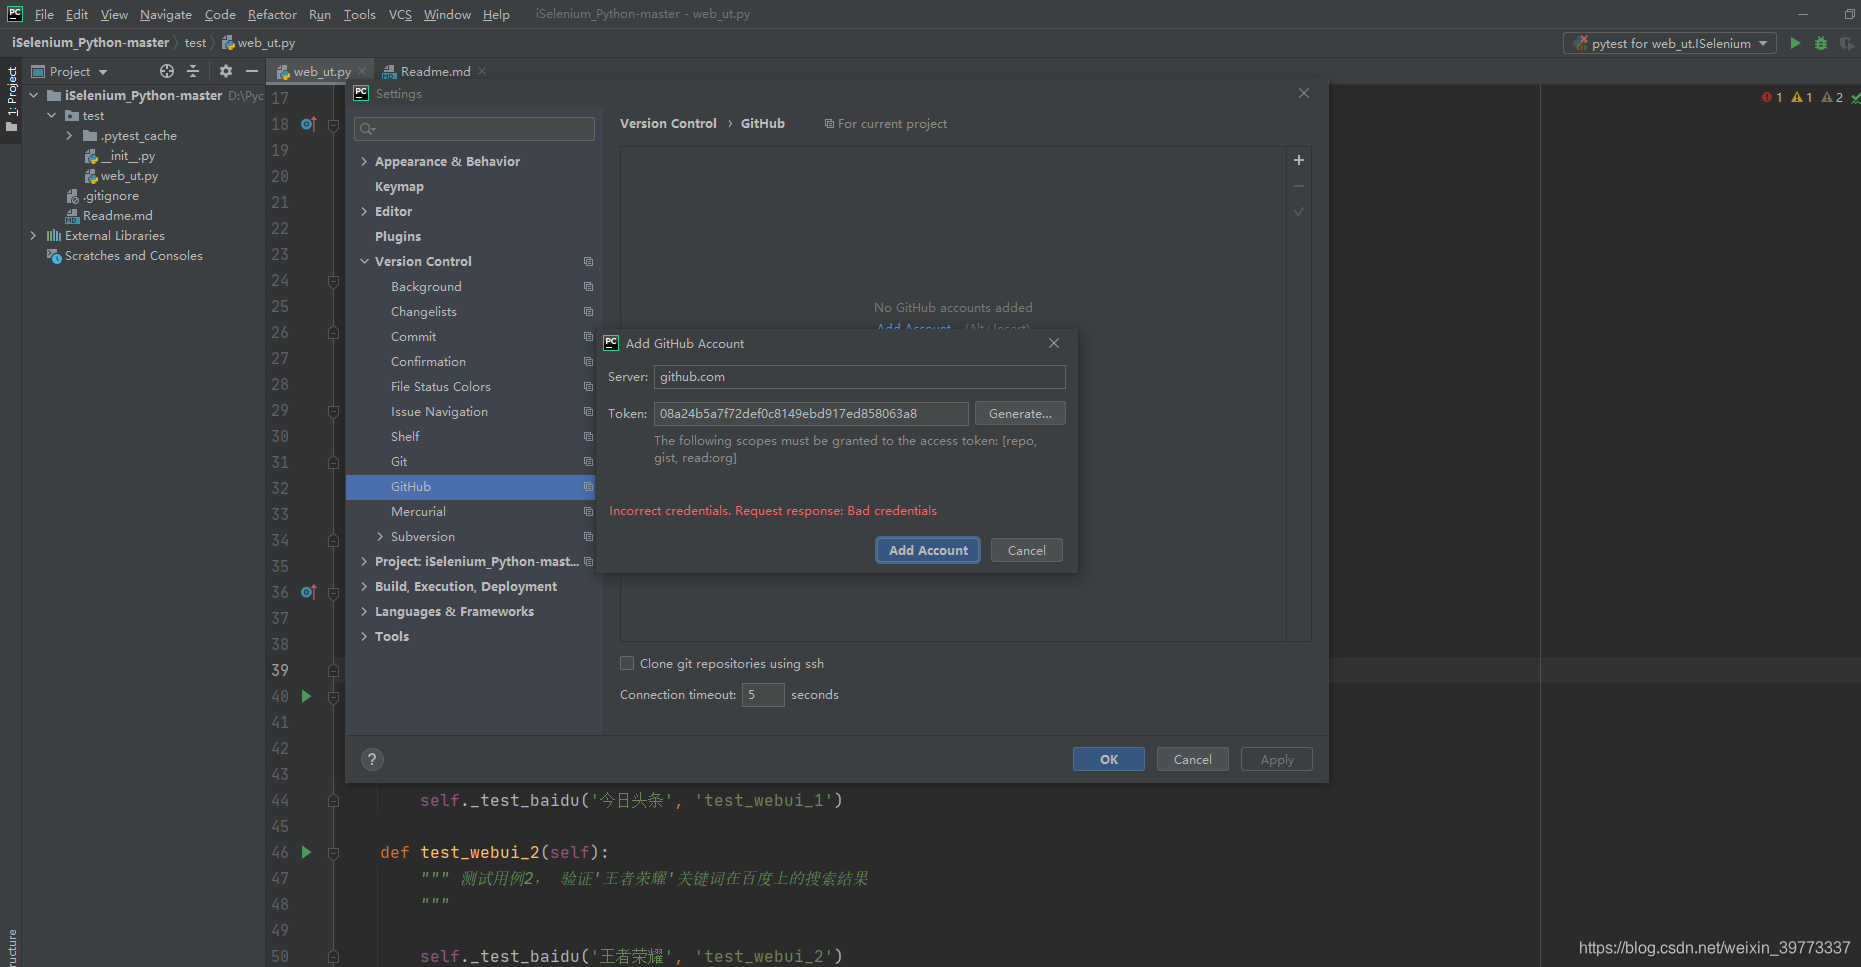Open Project panel gear settings icon

(x=226, y=71)
